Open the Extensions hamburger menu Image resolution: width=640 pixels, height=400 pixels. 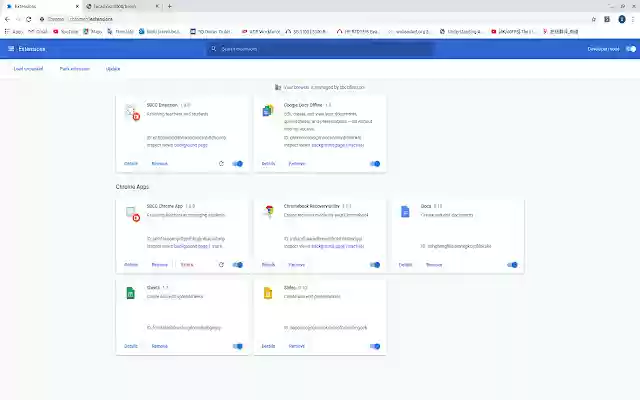tap(11, 49)
